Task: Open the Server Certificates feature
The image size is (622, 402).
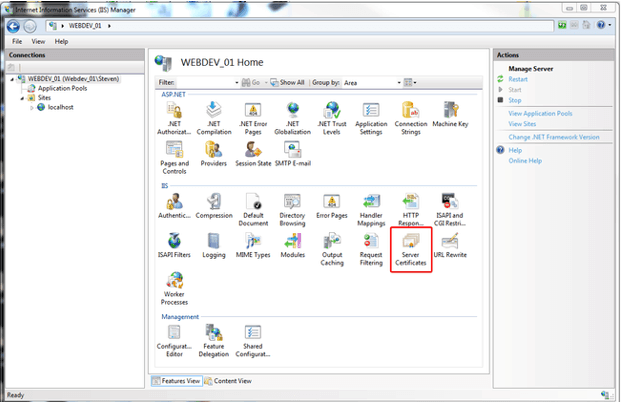Action: [x=411, y=249]
